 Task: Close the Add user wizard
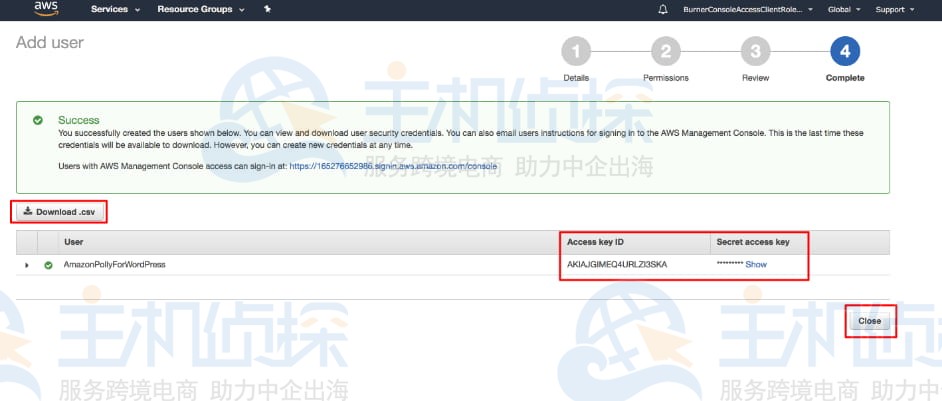pos(869,321)
